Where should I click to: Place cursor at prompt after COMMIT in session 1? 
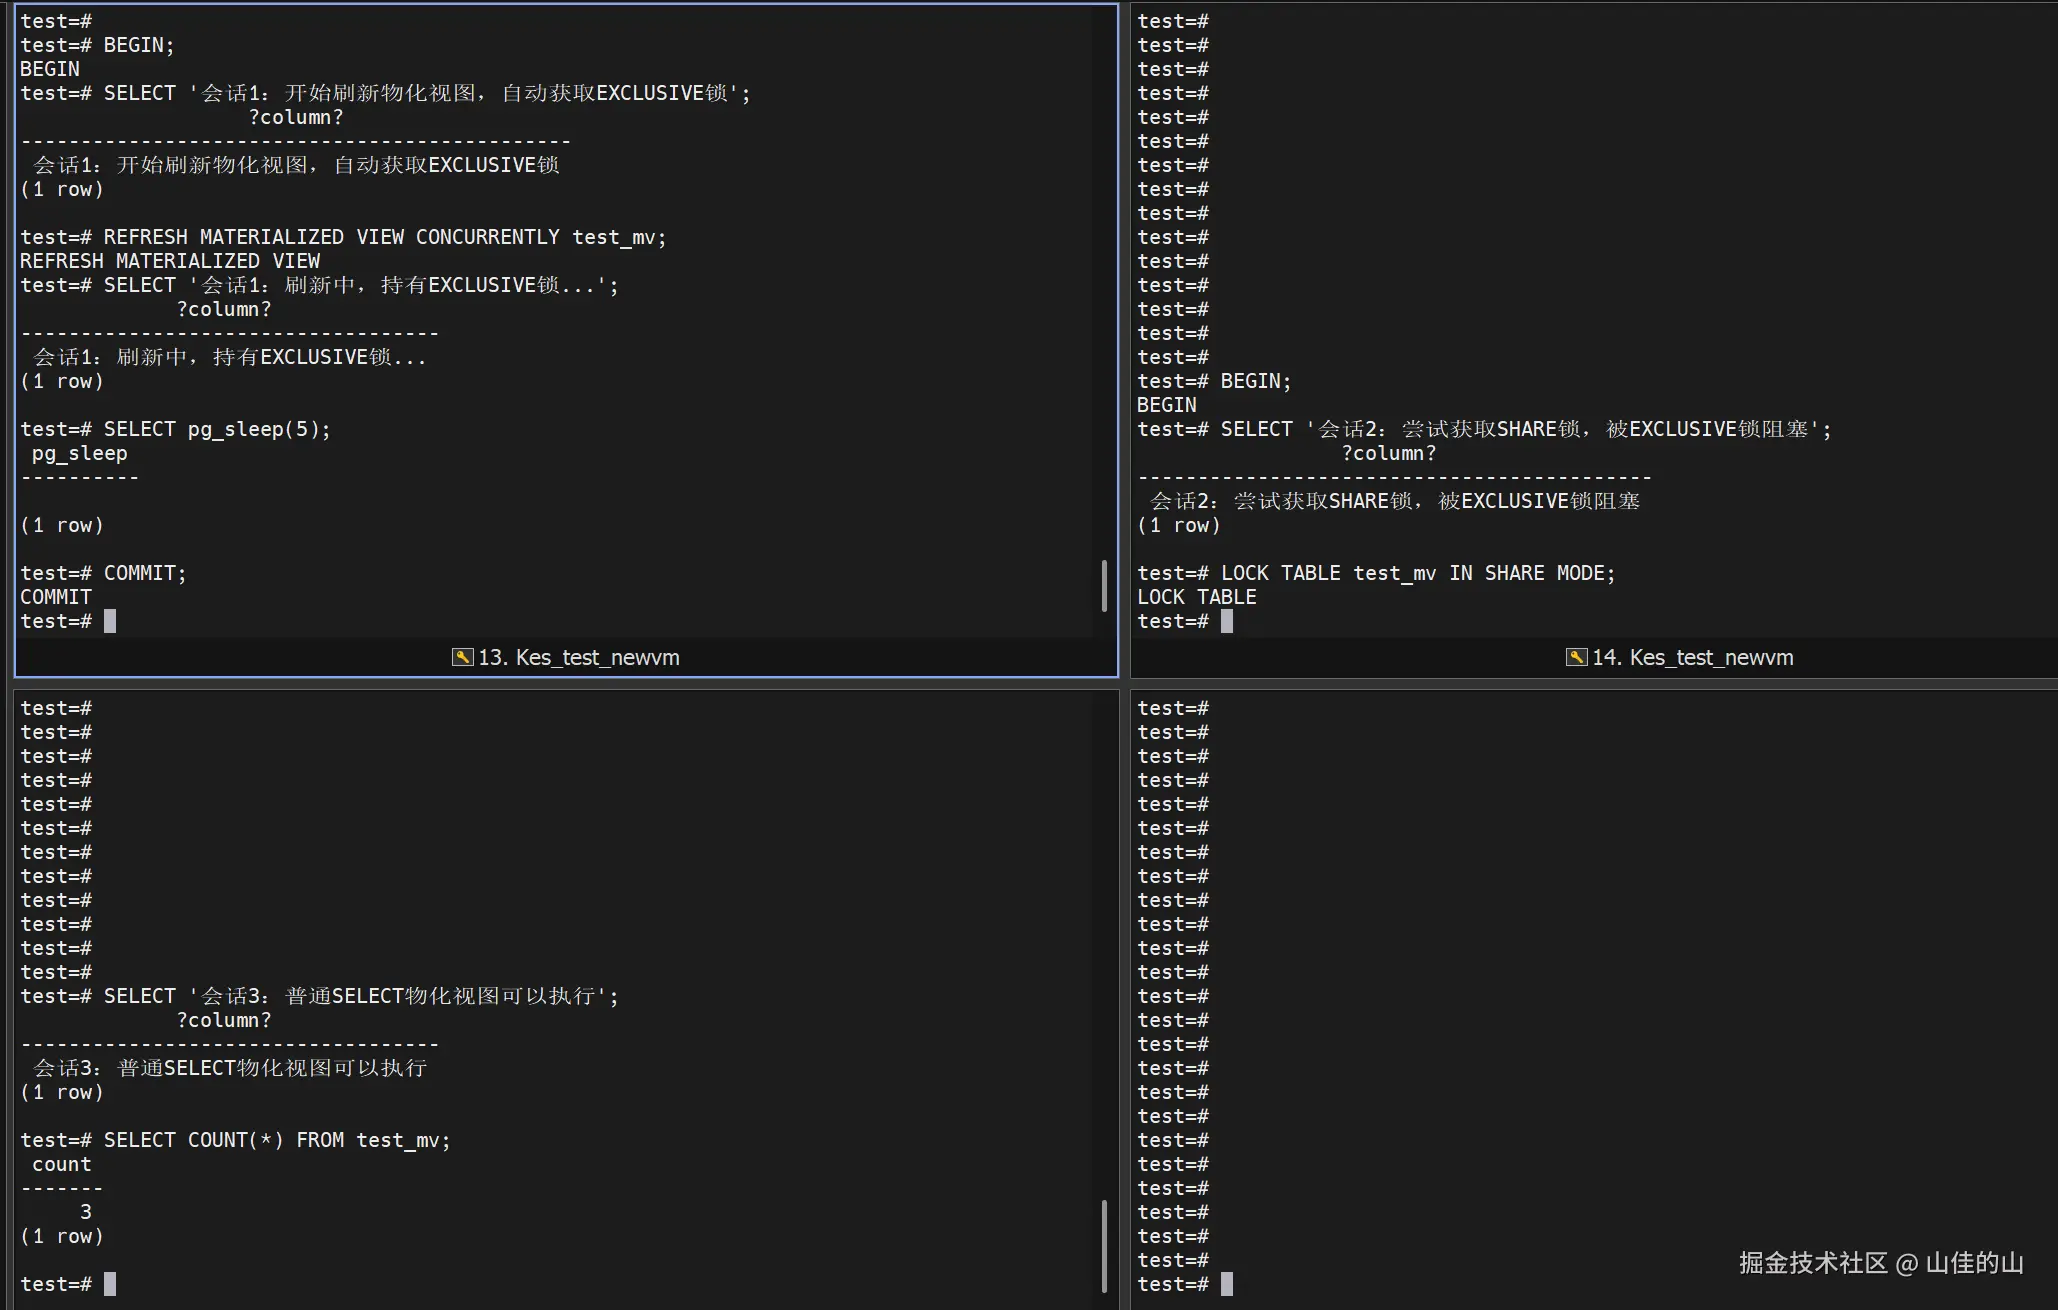tap(109, 621)
